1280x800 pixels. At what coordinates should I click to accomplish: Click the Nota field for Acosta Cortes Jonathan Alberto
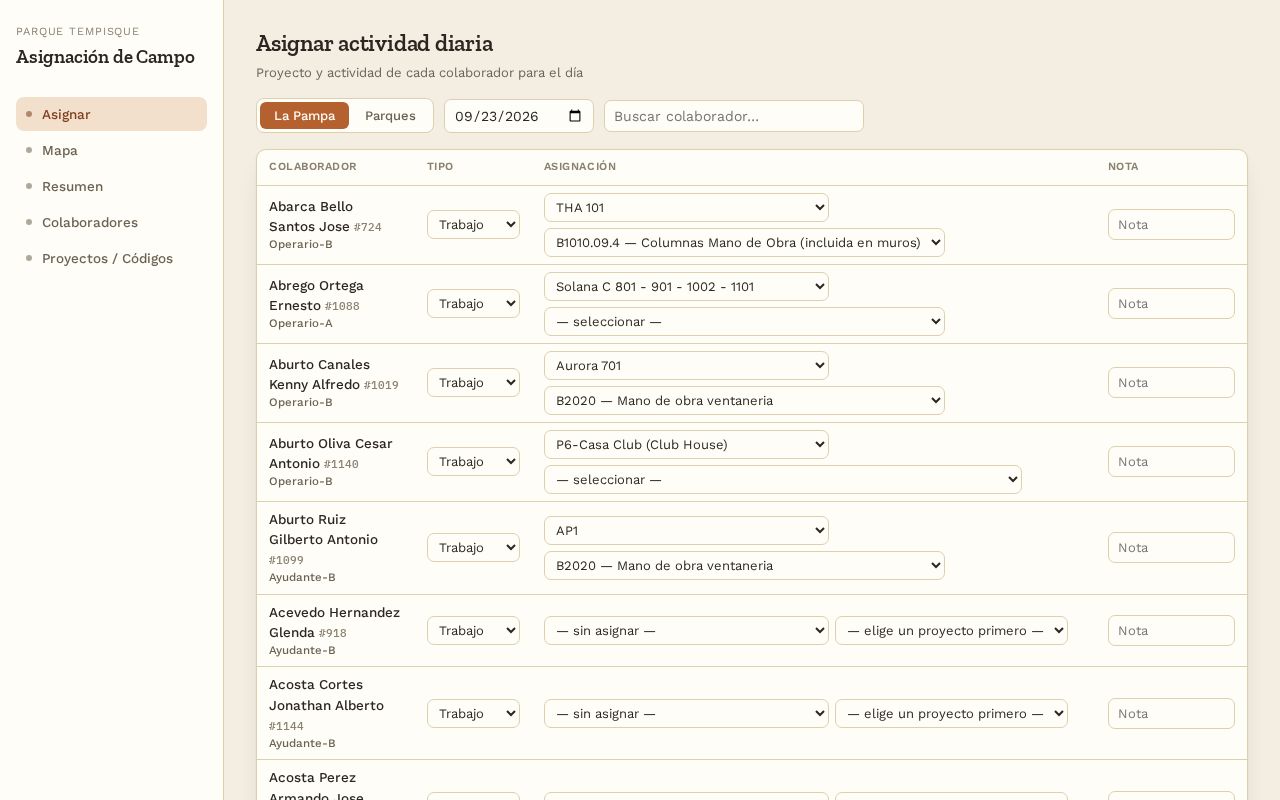[x=1171, y=714]
